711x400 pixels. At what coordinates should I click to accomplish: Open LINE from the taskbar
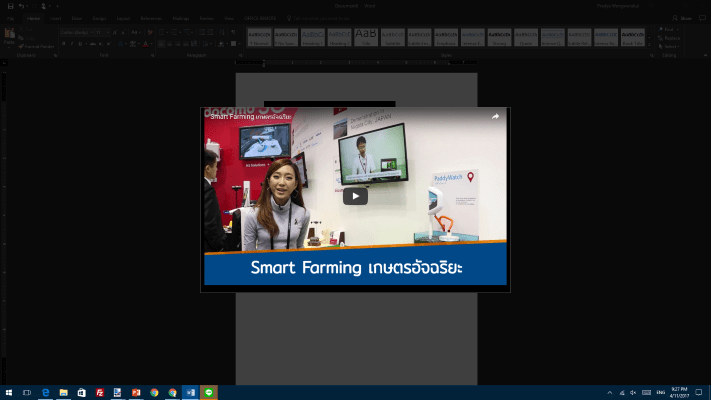click(x=208, y=392)
